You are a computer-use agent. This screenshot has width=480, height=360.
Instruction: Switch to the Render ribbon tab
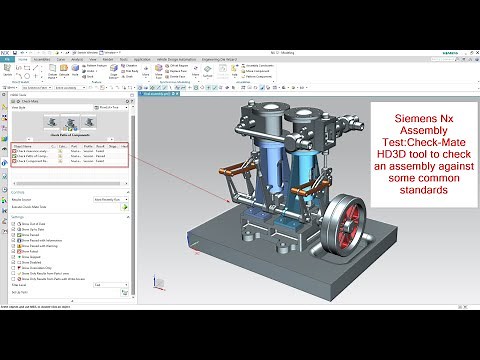pos(108,59)
